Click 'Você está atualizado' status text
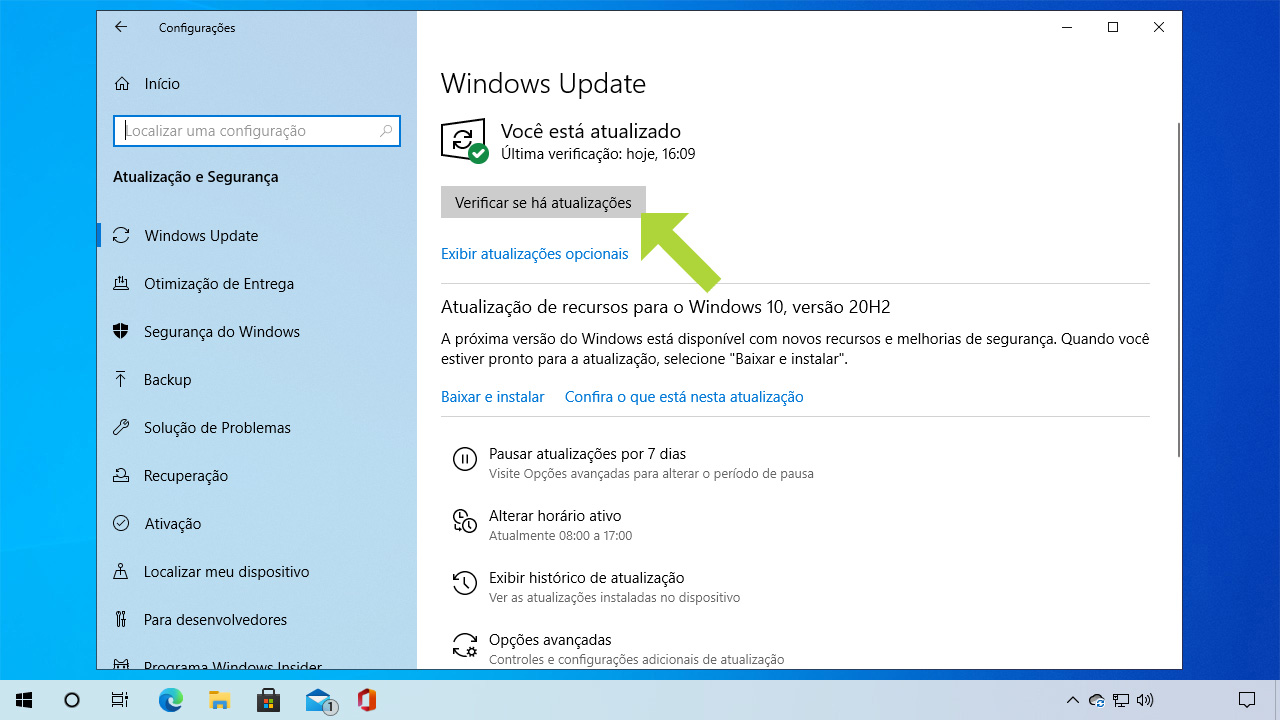 coord(591,131)
